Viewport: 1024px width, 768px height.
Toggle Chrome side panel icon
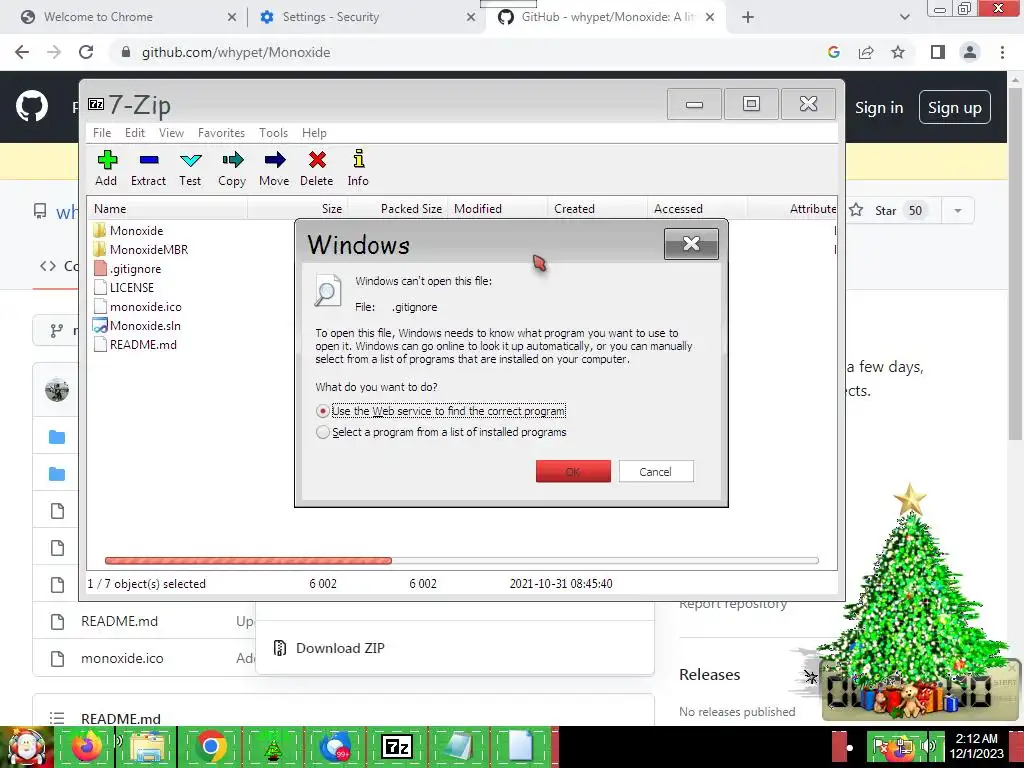coord(938,52)
